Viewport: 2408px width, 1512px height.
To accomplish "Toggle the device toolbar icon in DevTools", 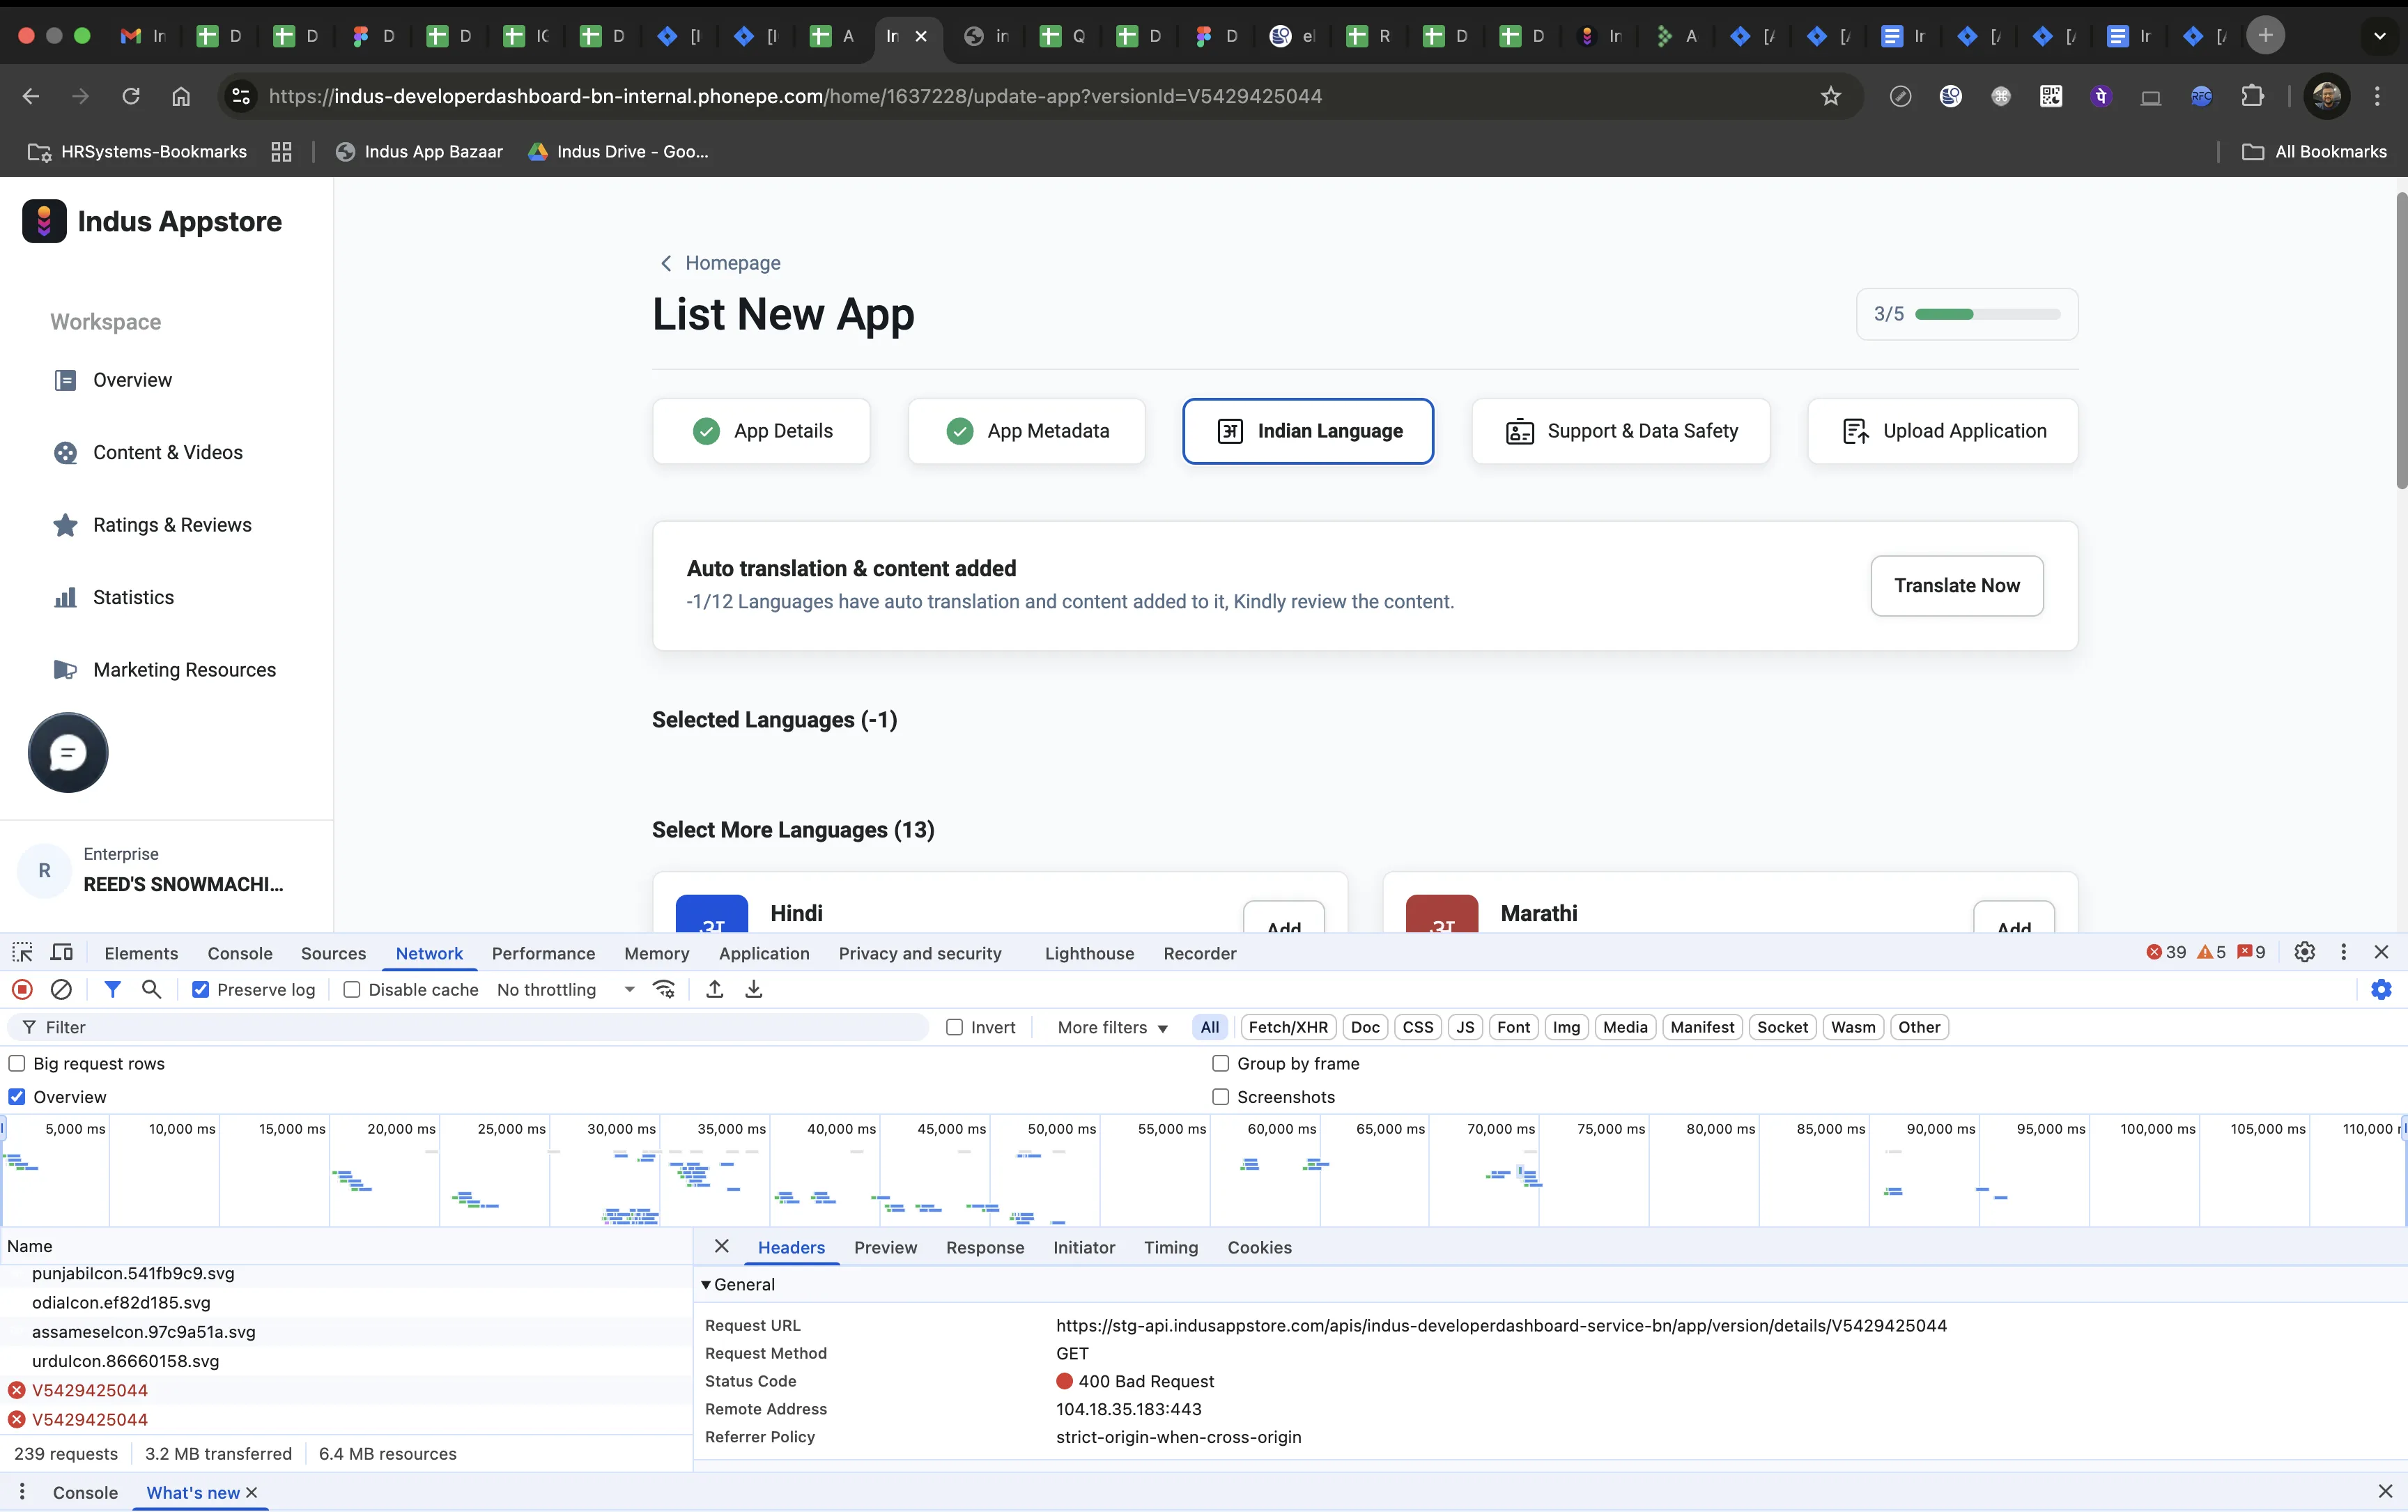I will [x=62, y=953].
